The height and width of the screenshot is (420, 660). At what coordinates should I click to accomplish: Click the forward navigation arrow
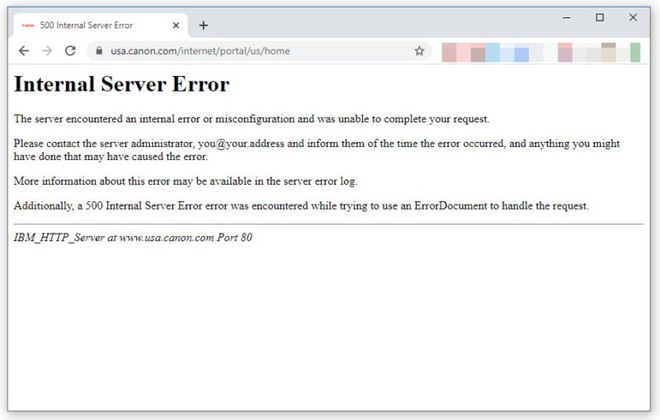(x=47, y=51)
